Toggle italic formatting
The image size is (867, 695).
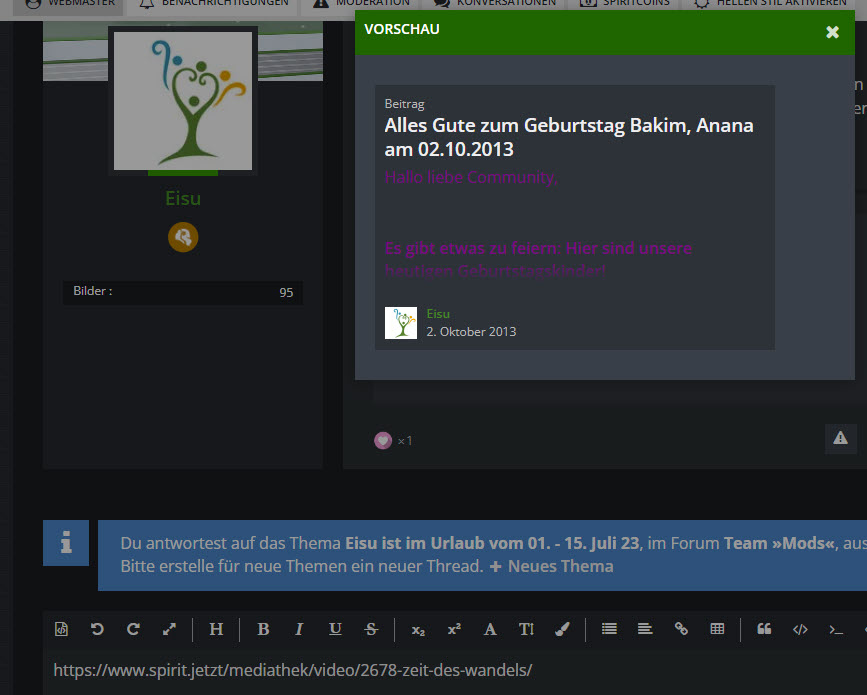299,629
